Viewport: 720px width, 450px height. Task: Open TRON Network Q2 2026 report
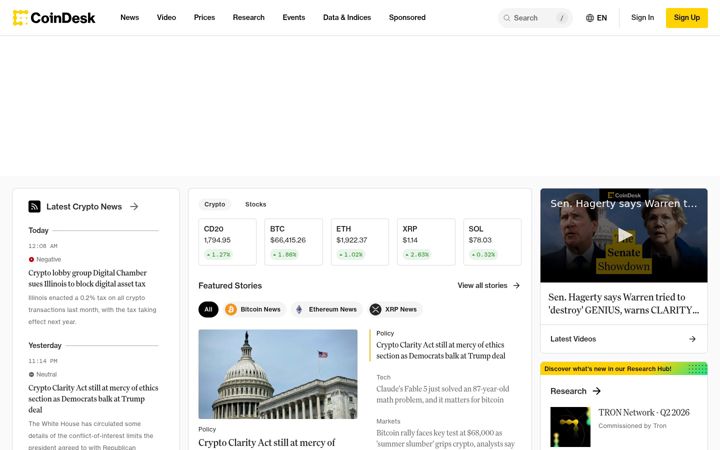pos(644,412)
